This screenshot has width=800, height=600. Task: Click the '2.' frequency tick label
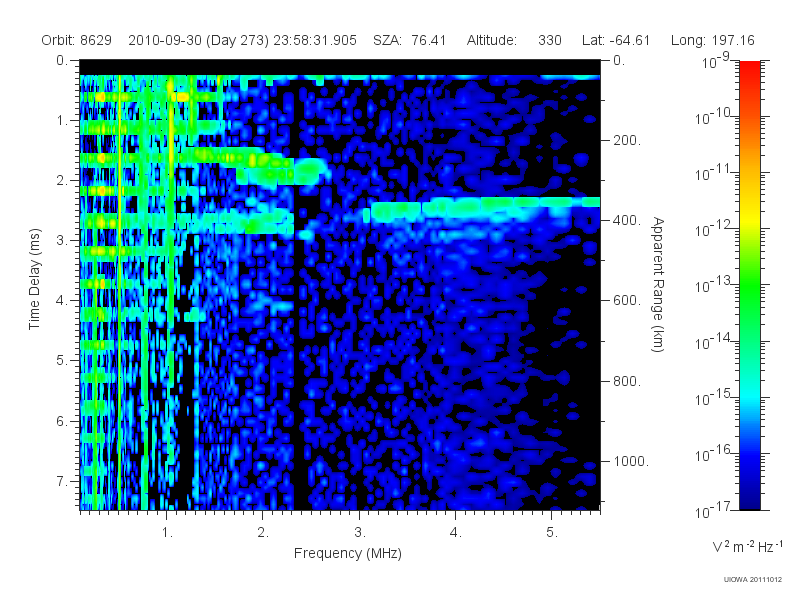pyautogui.click(x=263, y=533)
